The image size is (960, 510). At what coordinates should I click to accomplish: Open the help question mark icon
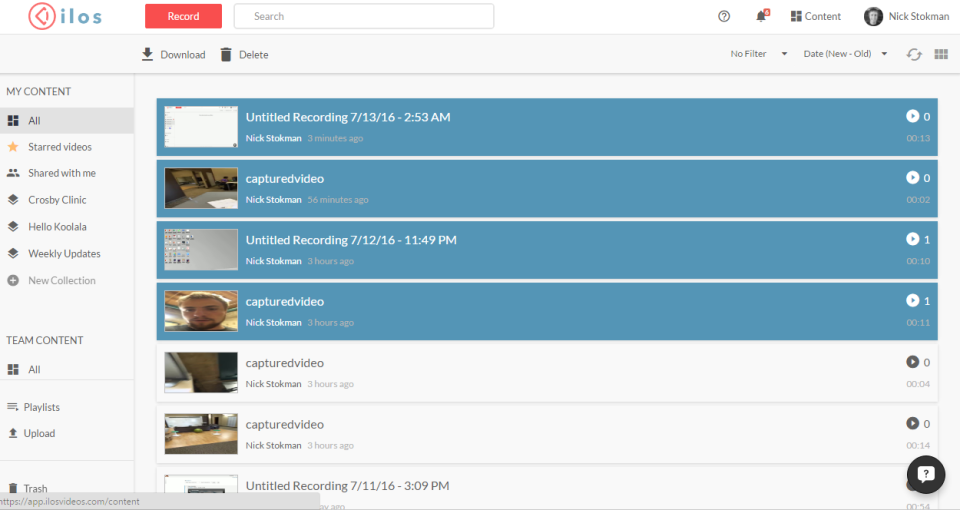coord(724,16)
